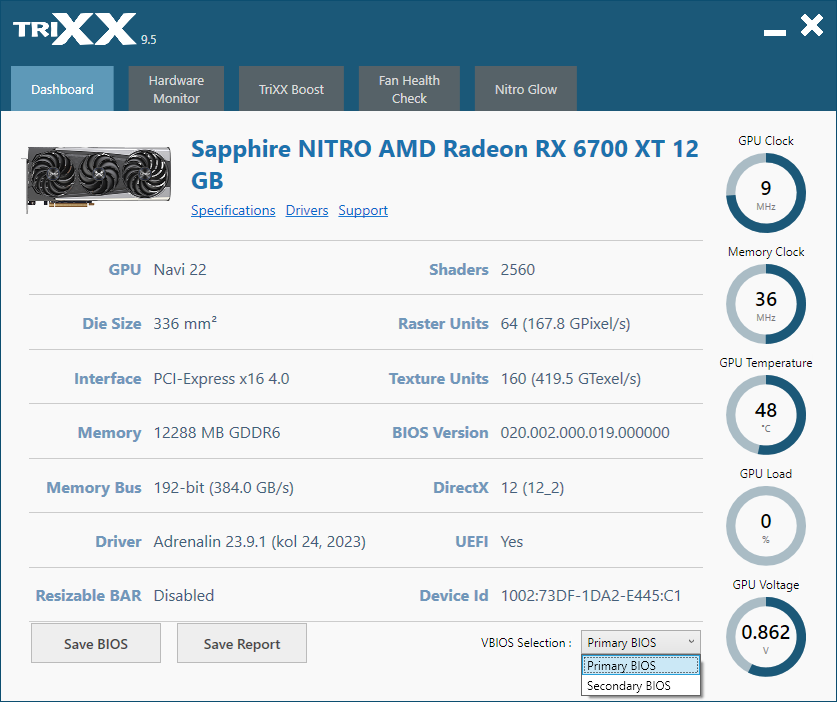Click the Resizable BAR Disabled value
The width and height of the screenshot is (837, 702).
184,595
